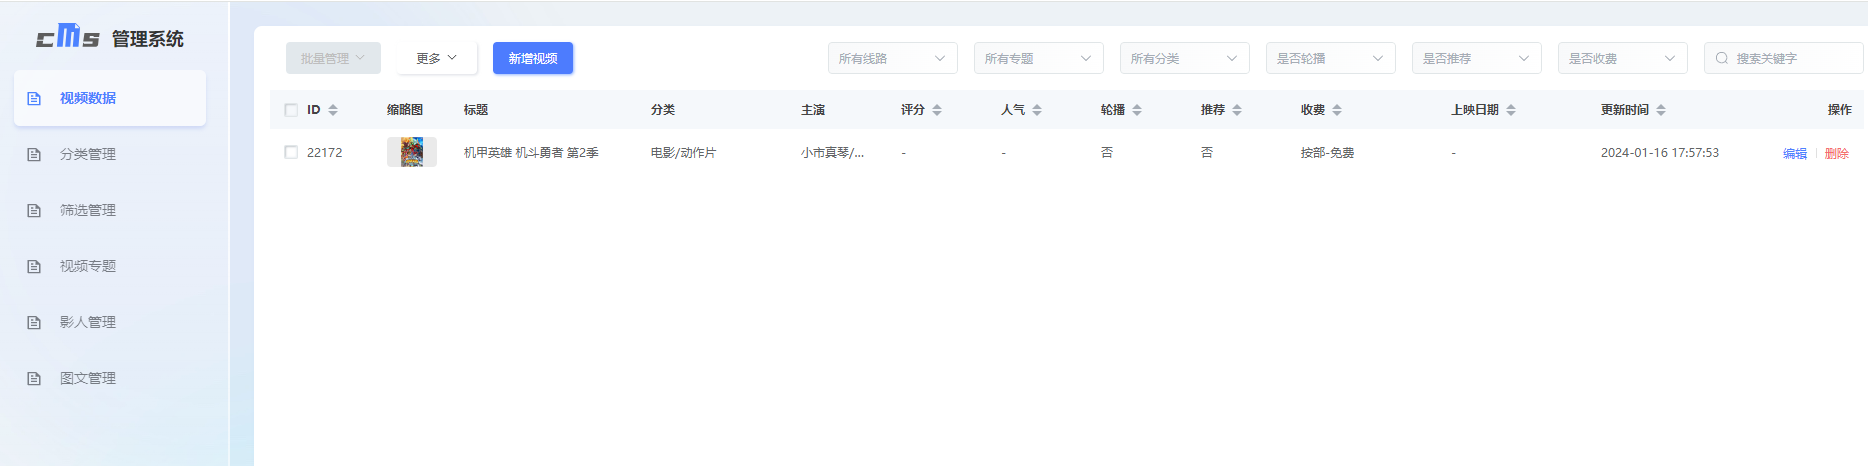Open 图文管理 in the sidebar
This screenshot has width=1868, height=466.
coord(110,378)
